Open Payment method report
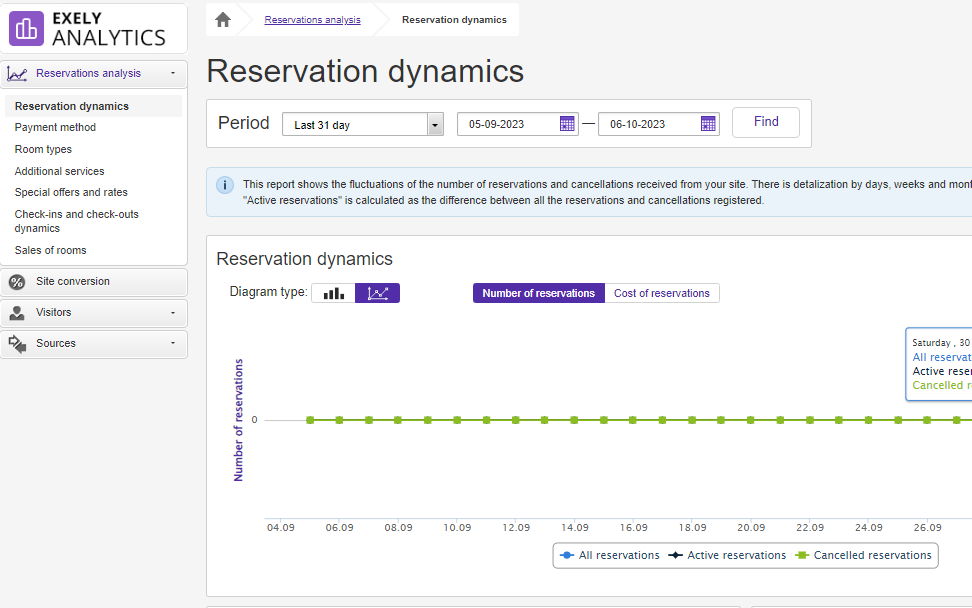 pyautogui.click(x=55, y=127)
